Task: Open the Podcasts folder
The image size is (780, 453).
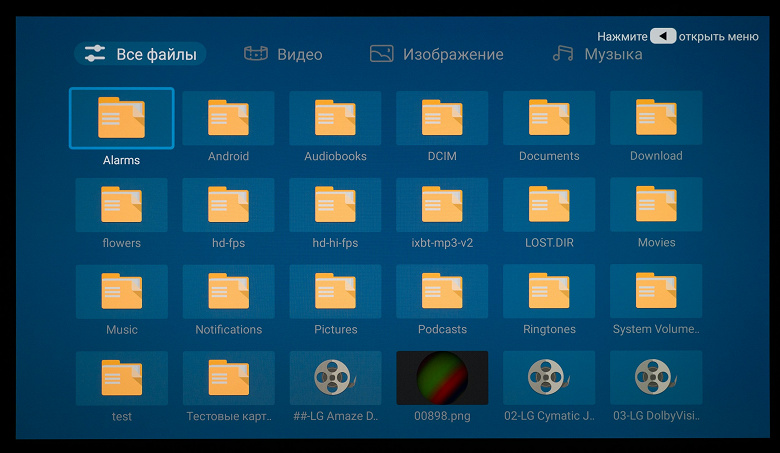Action: pyautogui.click(x=442, y=291)
